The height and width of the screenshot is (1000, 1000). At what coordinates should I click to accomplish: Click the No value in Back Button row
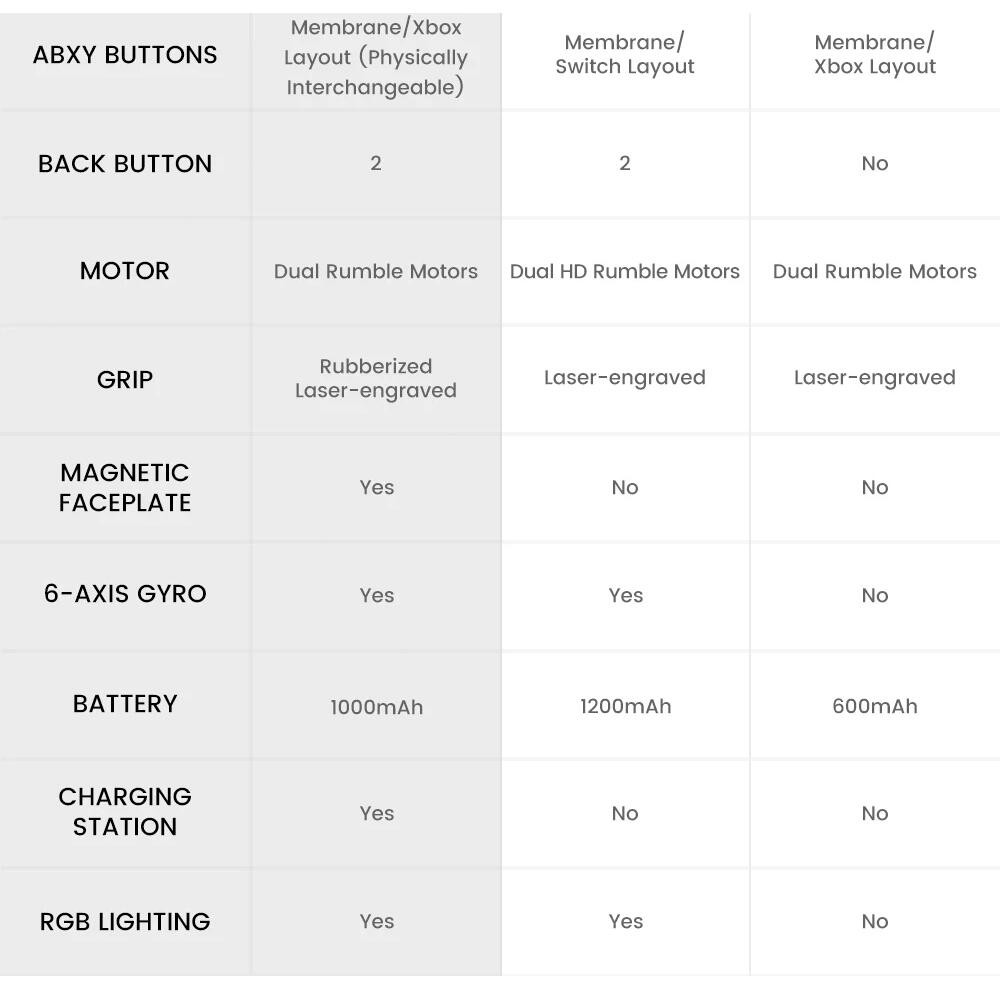tap(874, 164)
